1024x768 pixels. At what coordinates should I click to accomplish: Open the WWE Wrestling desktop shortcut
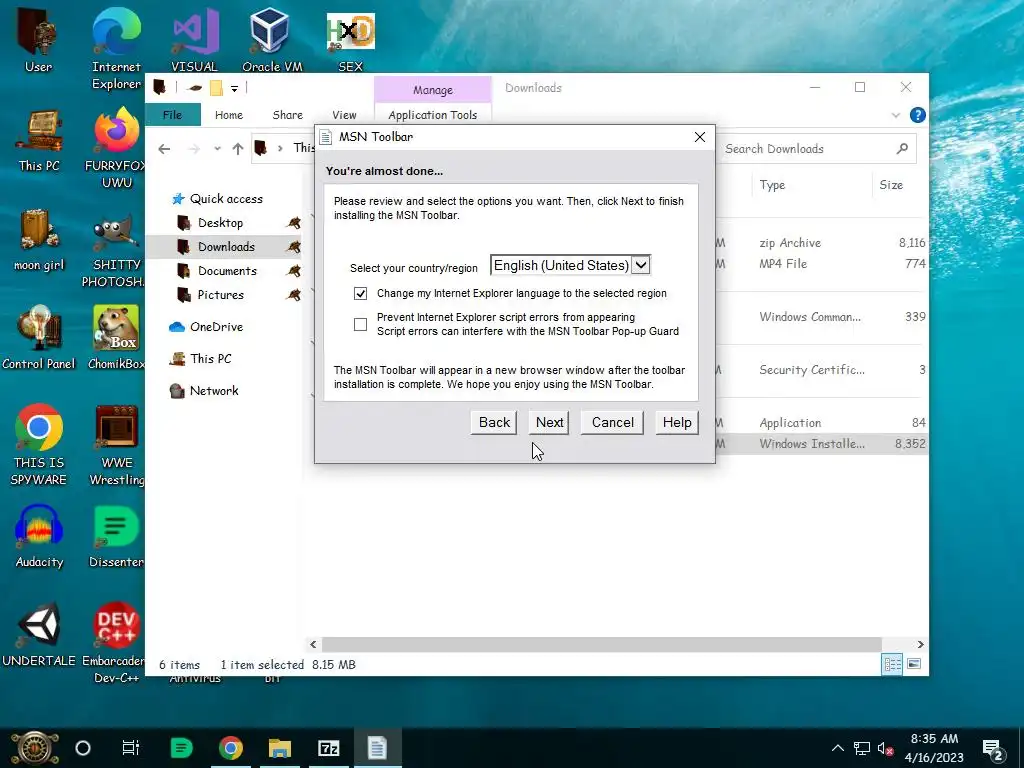pos(116,445)
